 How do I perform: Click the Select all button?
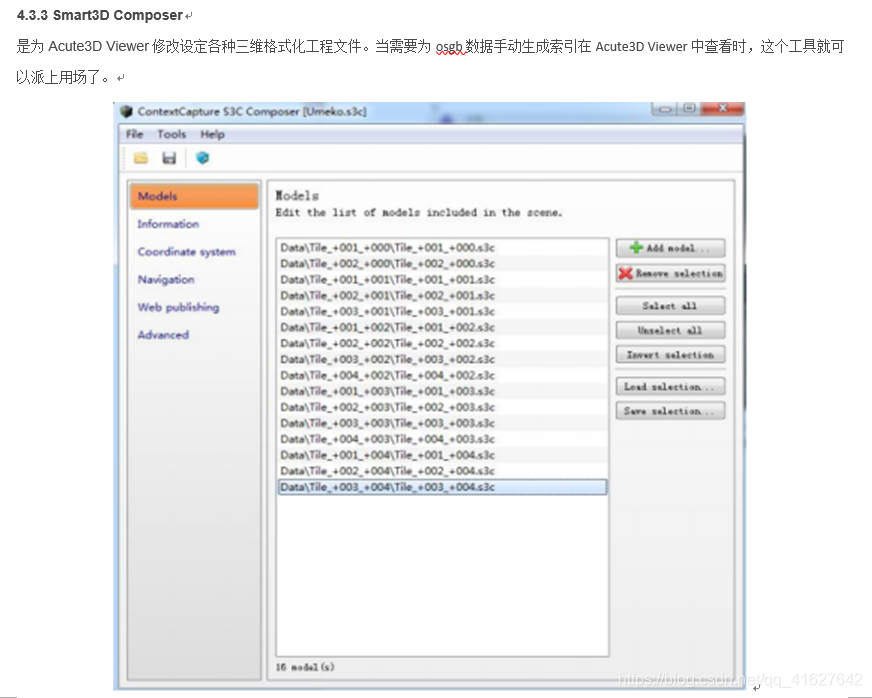(x=670, y=306)
